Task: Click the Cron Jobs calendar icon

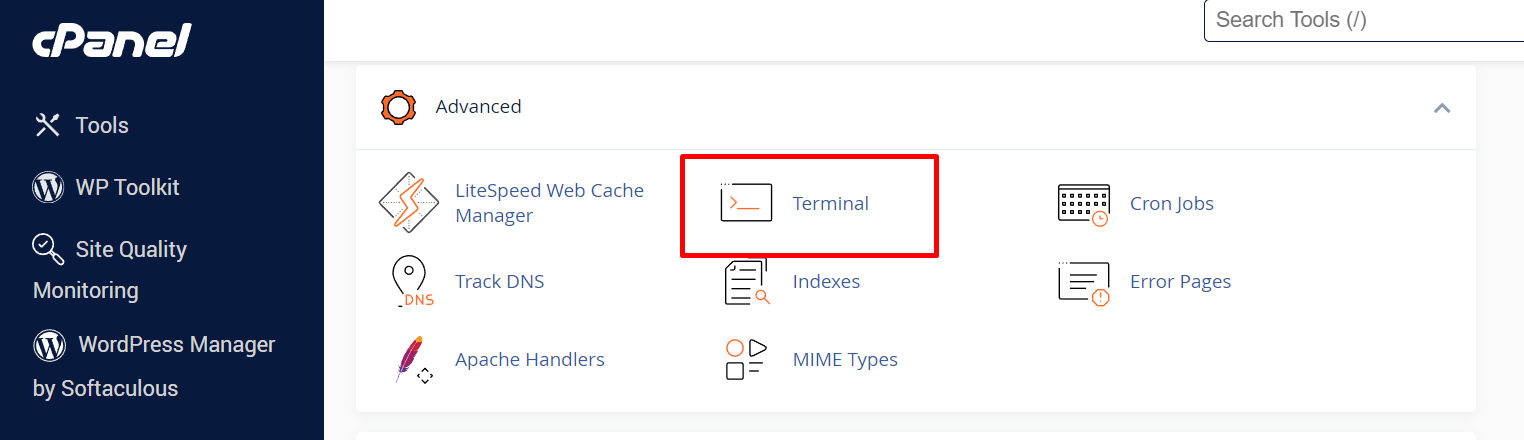Action: pyautogui.click(x=1083, y=204)
